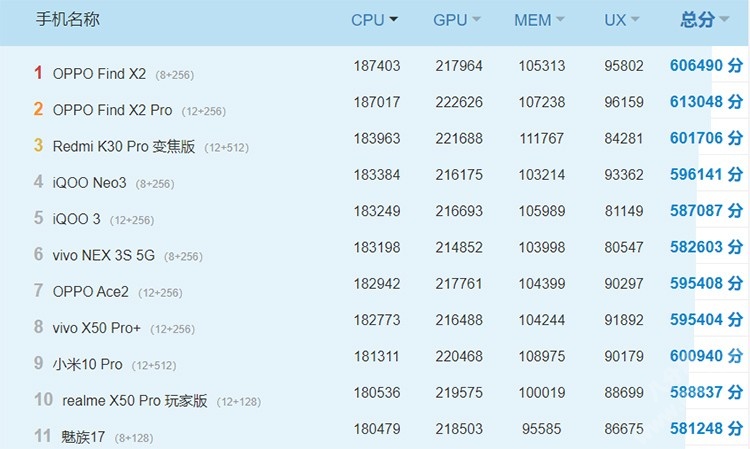Click the 手机名称 column header
750x449 pixels.
[x=67, y=19]
